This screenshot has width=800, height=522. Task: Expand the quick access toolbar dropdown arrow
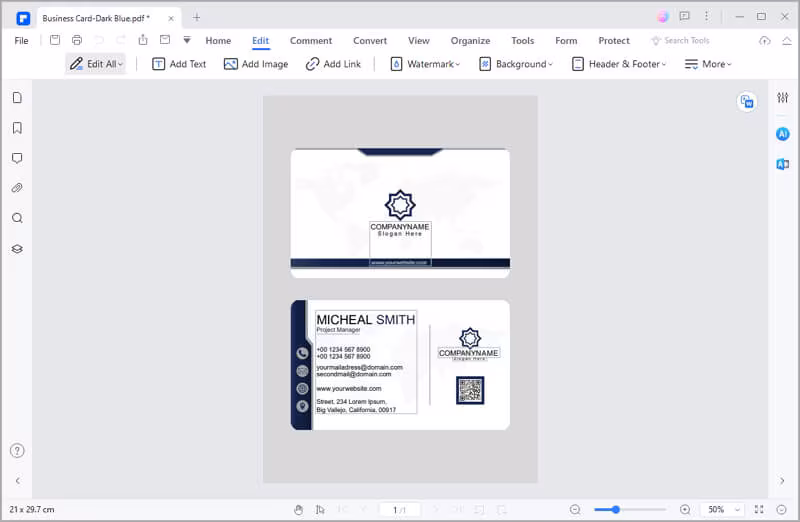pyautogui.click(x=187, y=40)
